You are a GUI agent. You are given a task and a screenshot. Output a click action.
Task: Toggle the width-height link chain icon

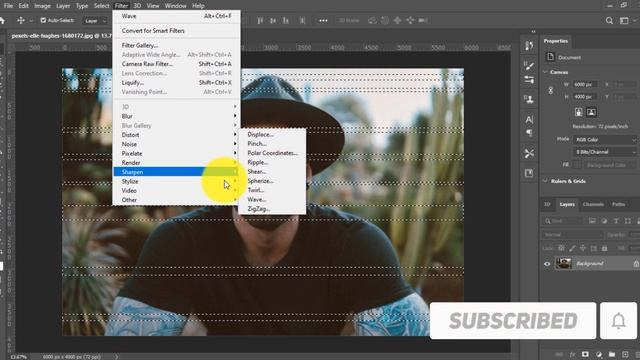550,91
